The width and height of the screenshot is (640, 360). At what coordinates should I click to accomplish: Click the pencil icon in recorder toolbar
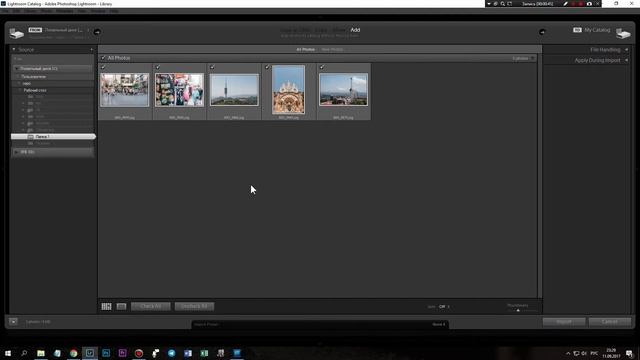pyautogui.click(x=565, y=4)
